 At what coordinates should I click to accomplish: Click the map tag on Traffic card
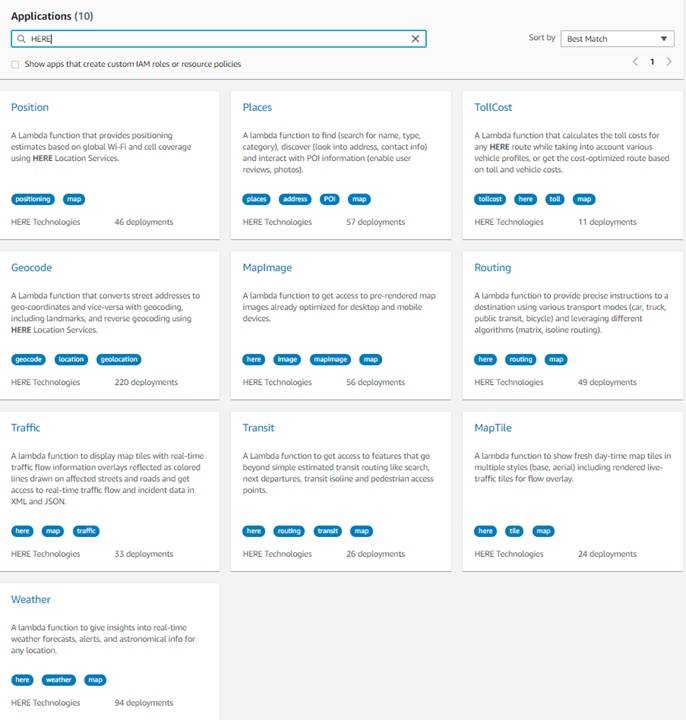point(53,531)
